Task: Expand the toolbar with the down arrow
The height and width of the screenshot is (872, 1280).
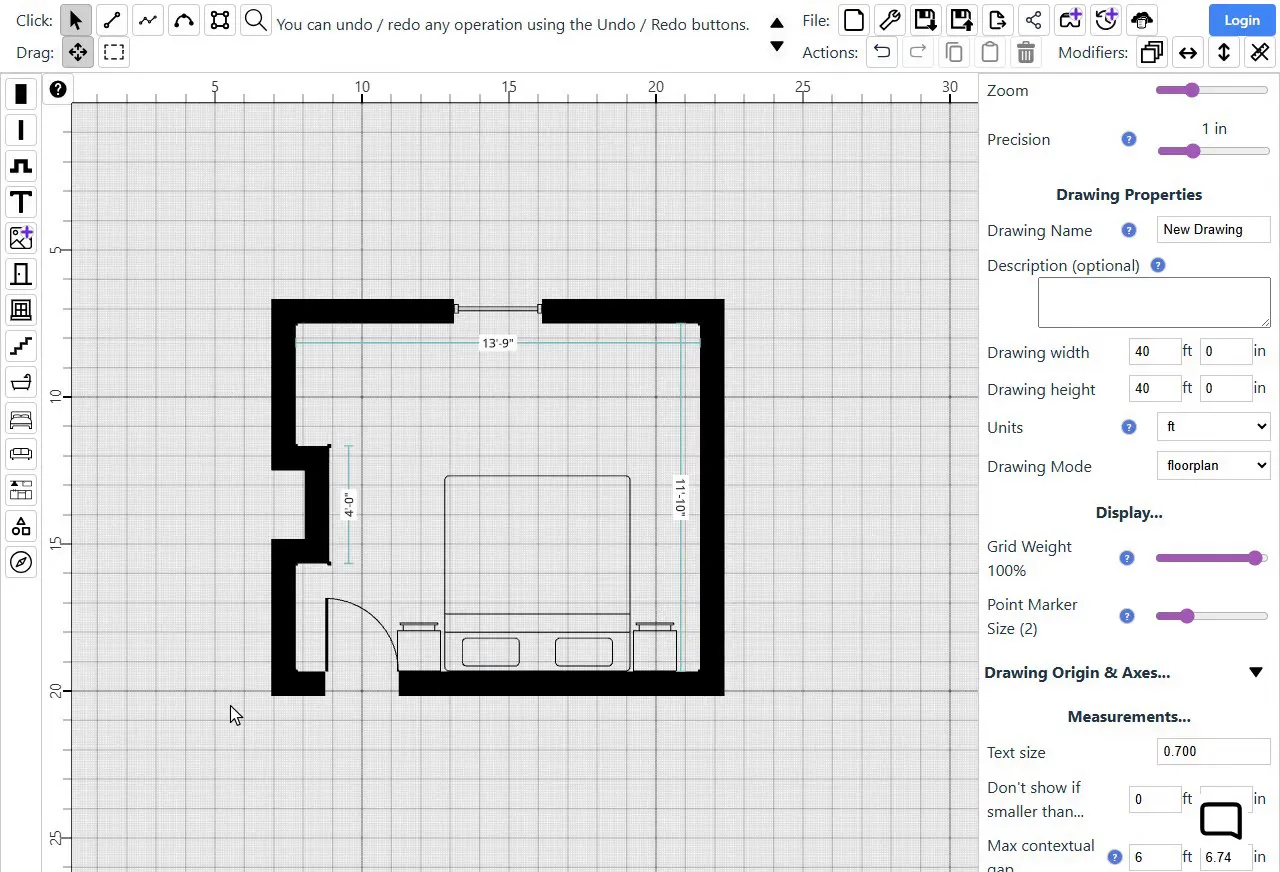Action: [777, 46]
